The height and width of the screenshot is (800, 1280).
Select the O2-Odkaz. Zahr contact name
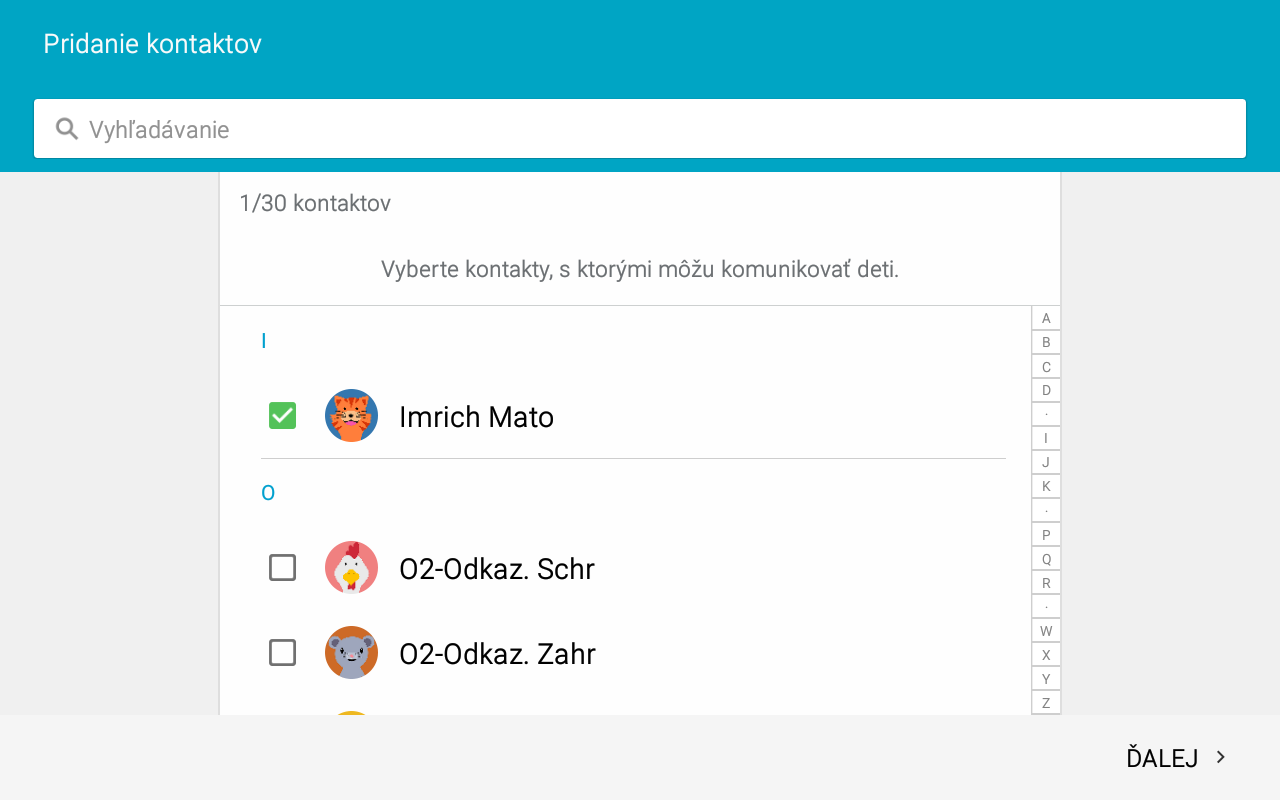pyautogui.click(x=497, y=654)
